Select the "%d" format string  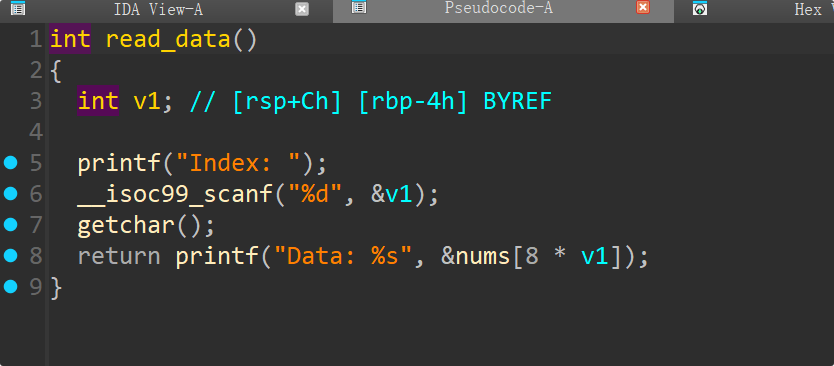(x=314, y=194)
